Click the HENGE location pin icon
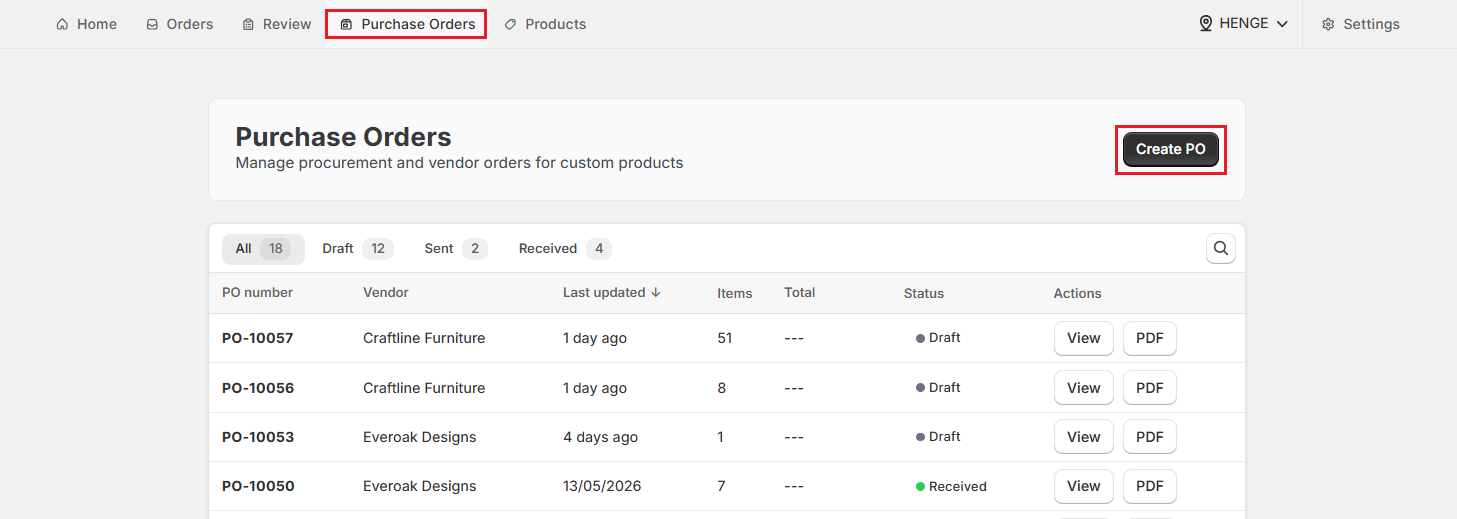The width and height of the screenshot is (1457, 519). click(x=1205, y=23)
